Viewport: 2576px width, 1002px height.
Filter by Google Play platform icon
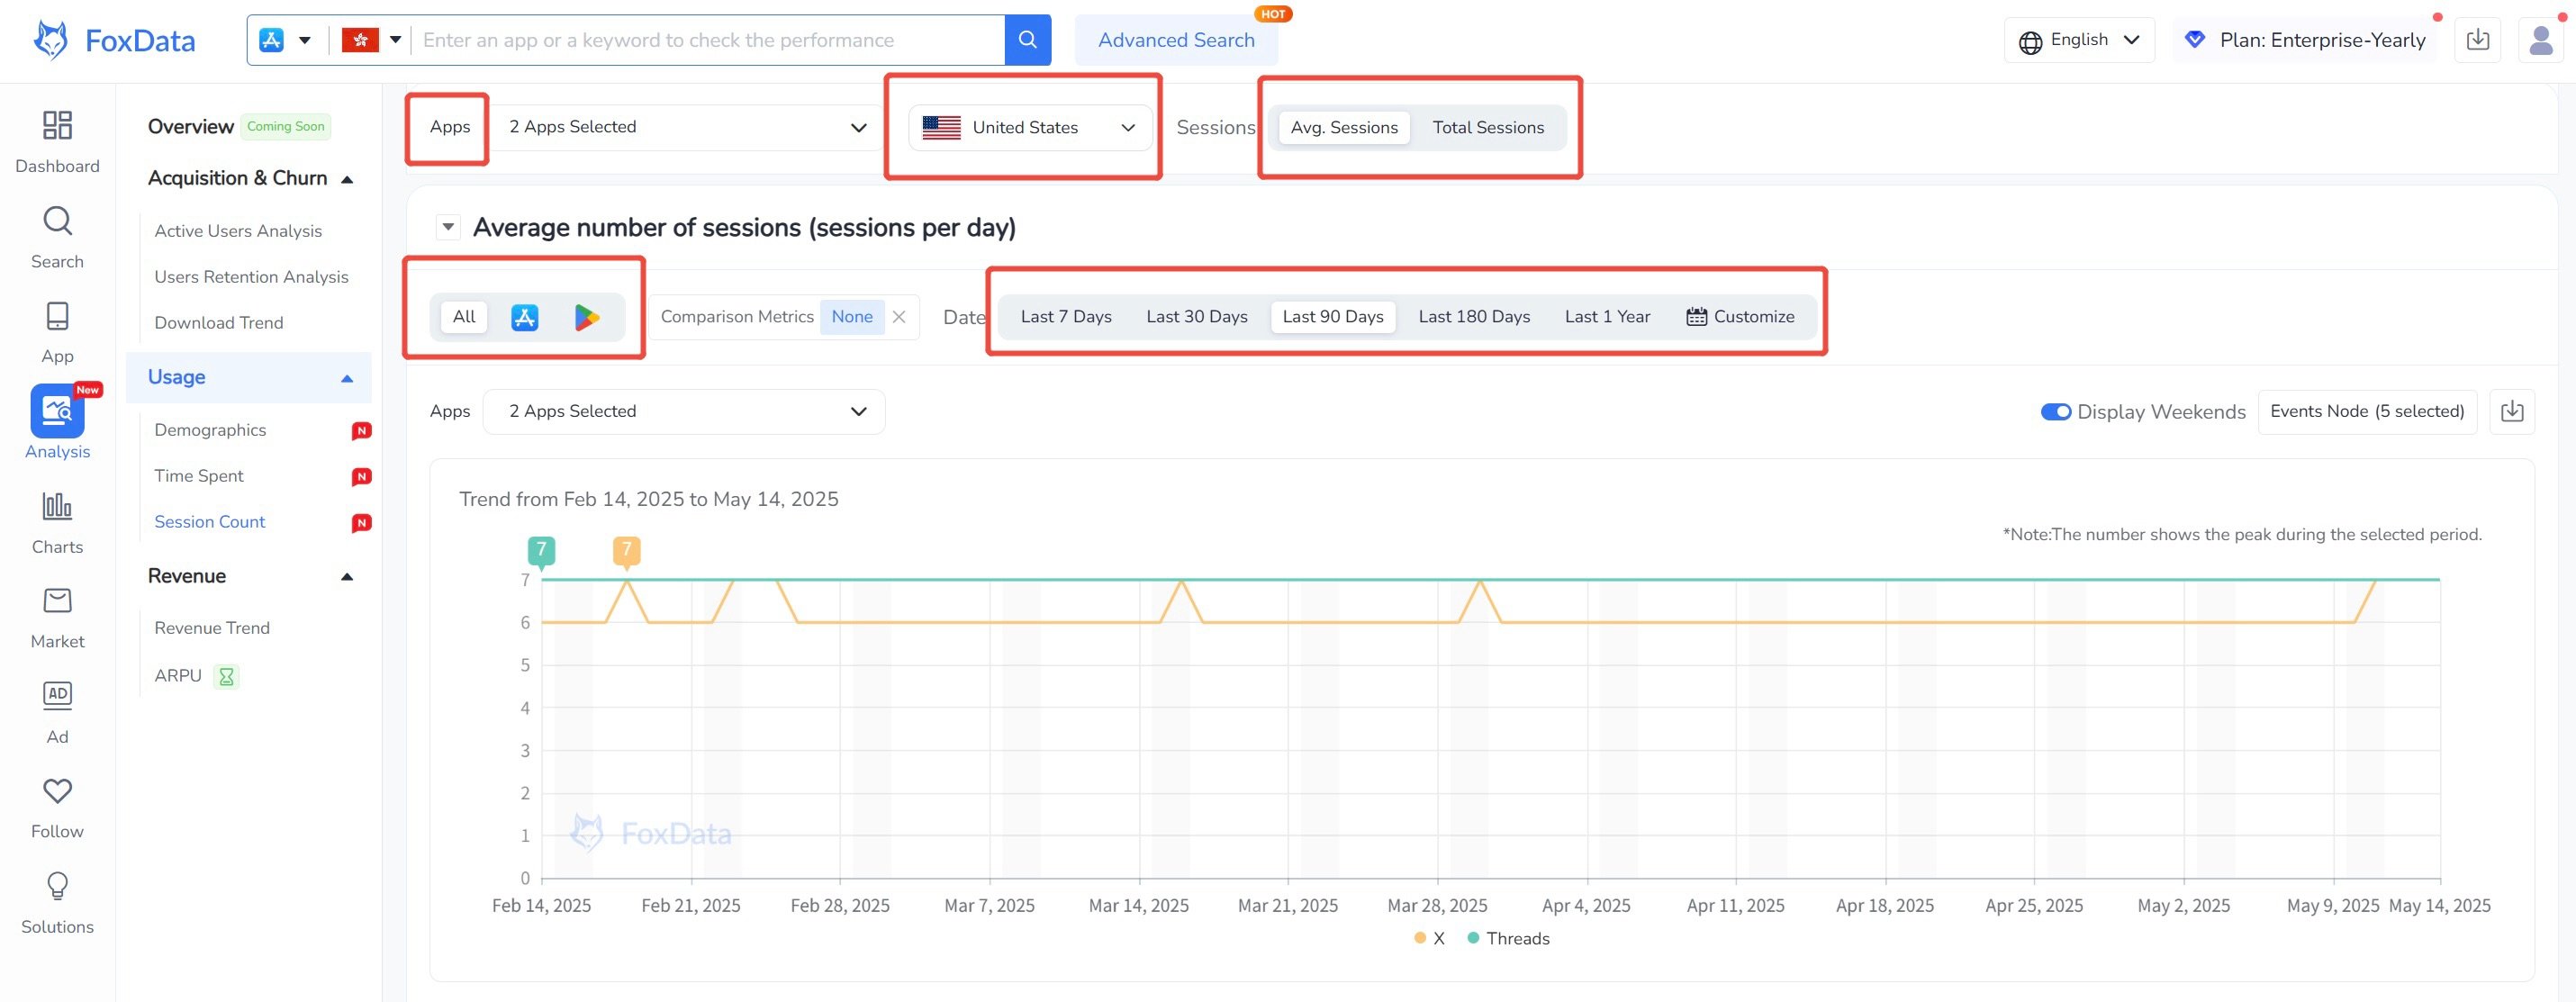pos(587,317)
